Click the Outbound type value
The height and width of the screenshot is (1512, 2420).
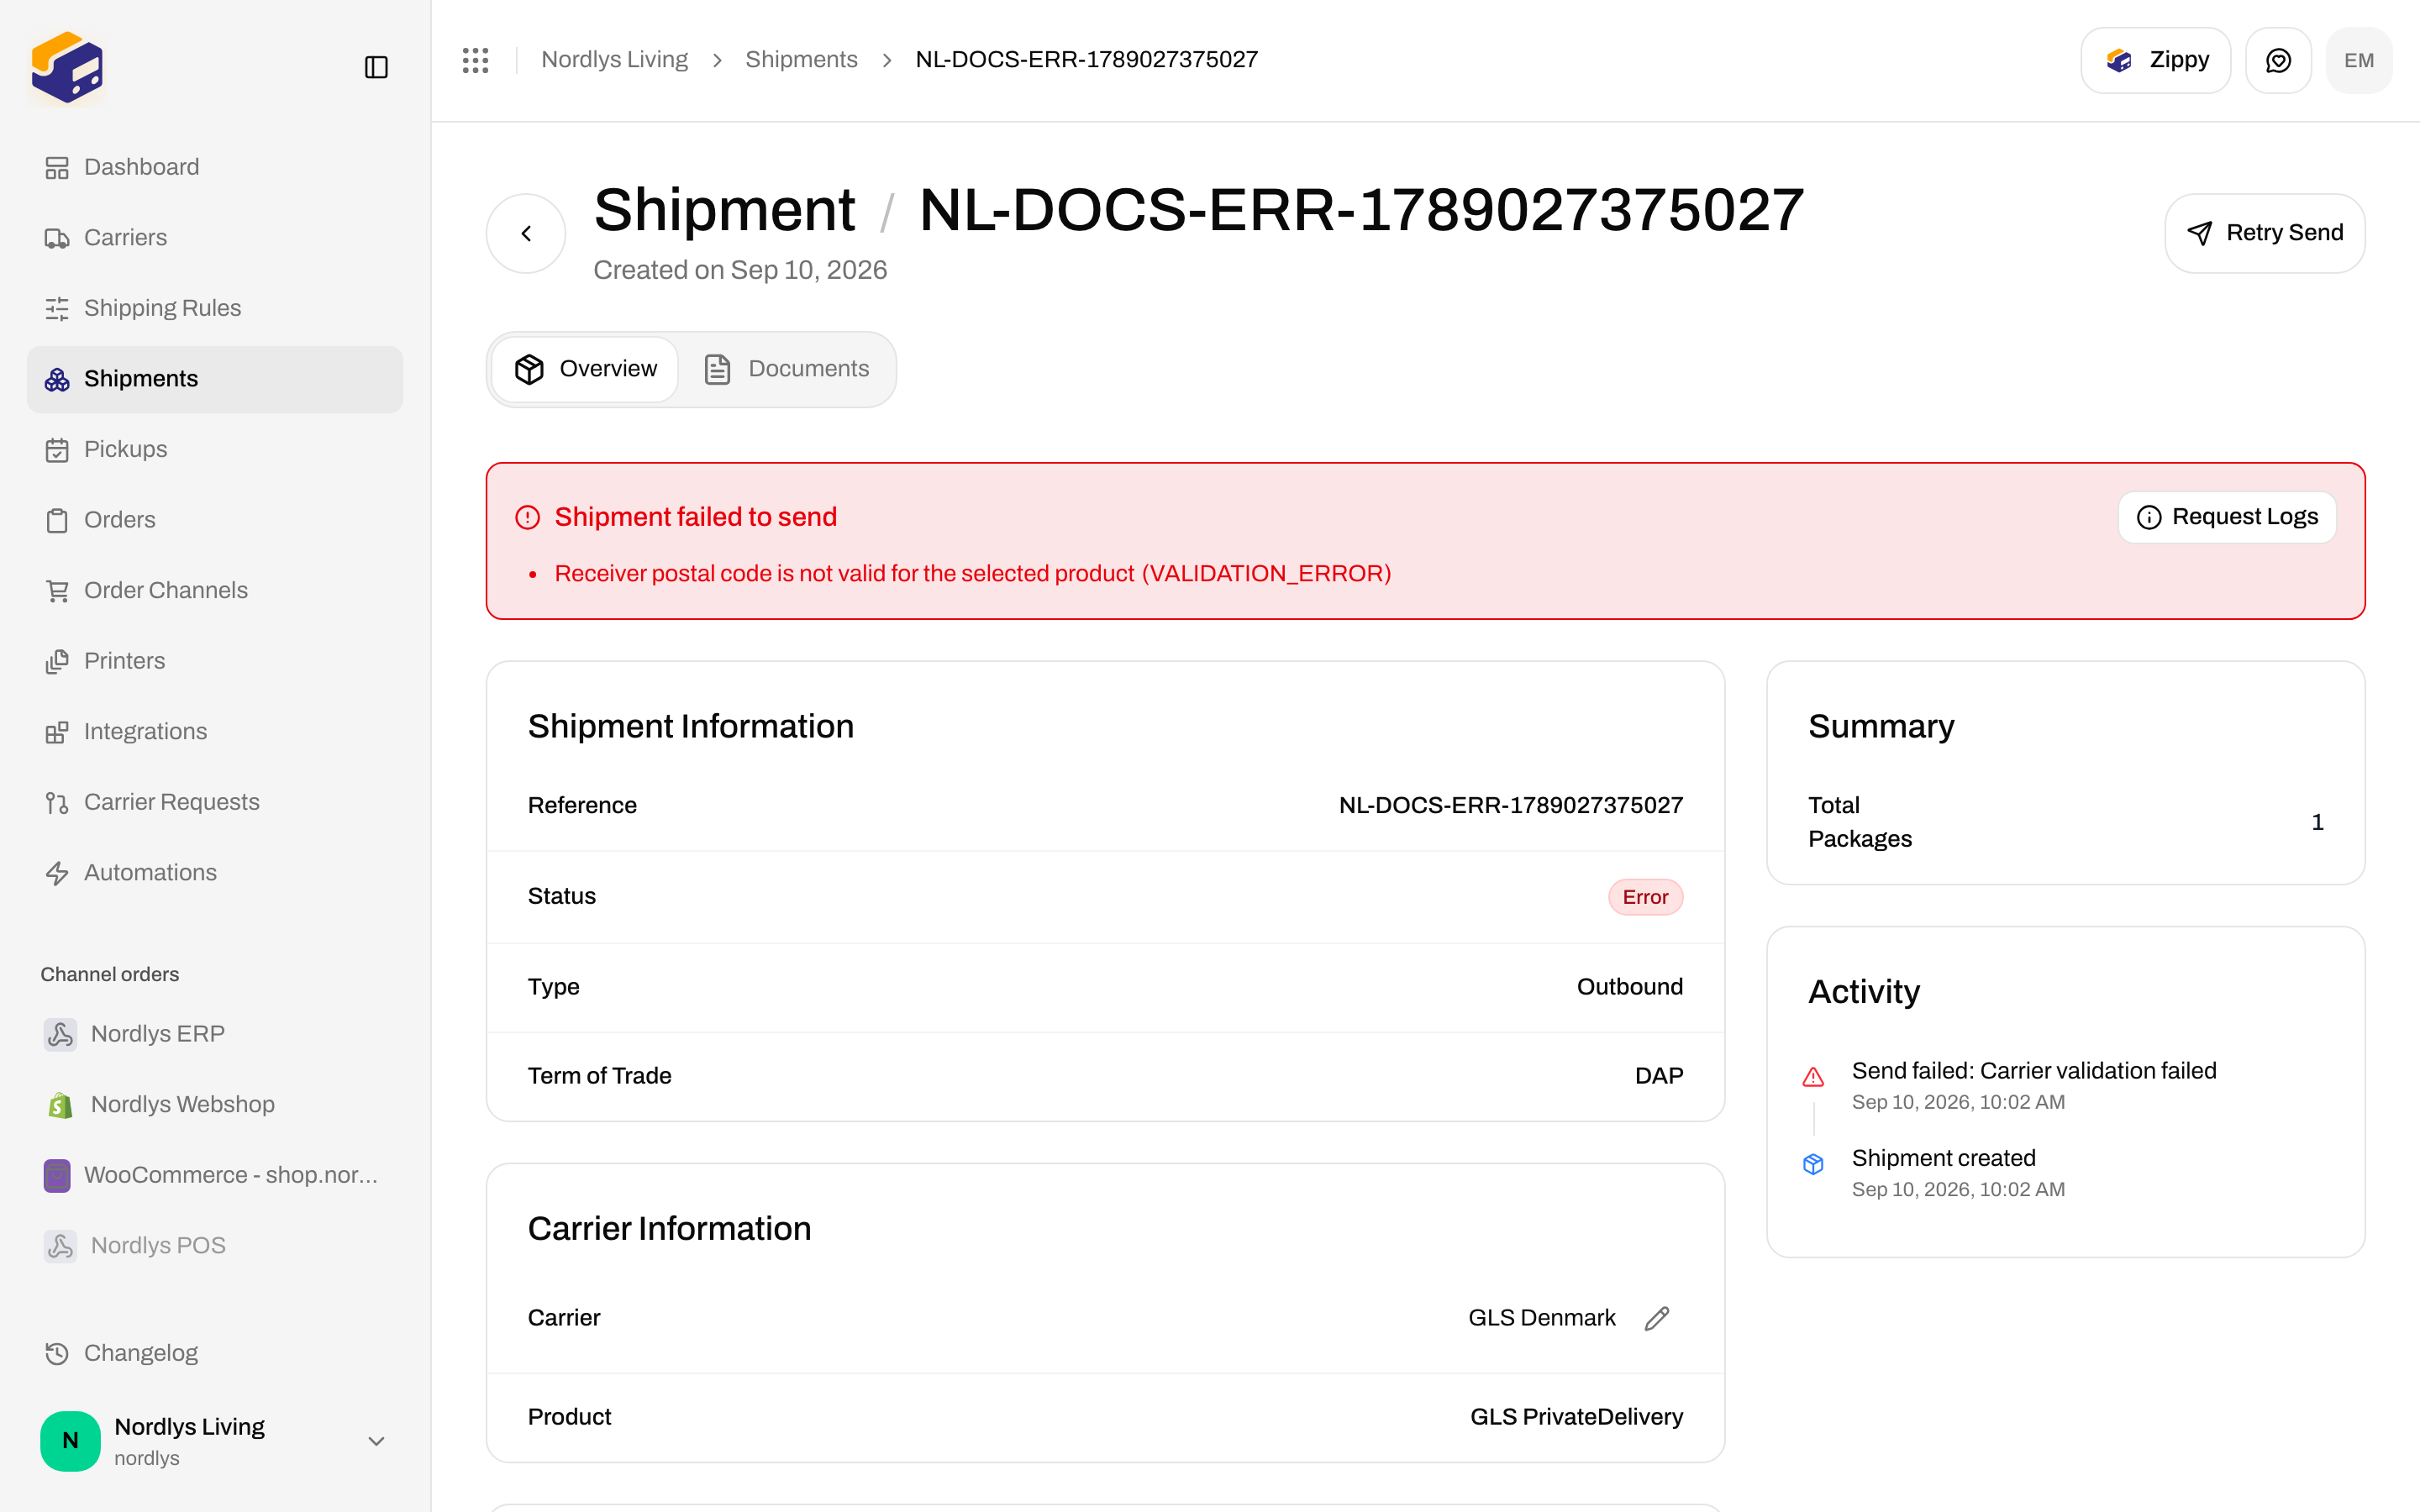1630,987
